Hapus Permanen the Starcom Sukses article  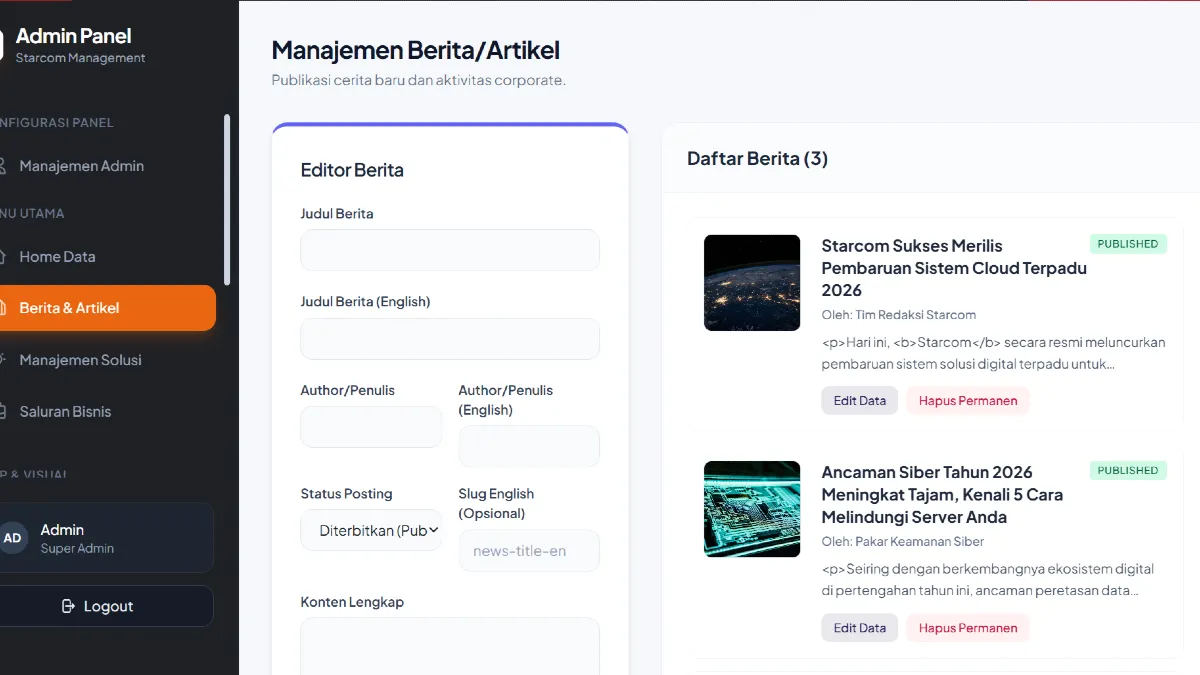[968, 401]
